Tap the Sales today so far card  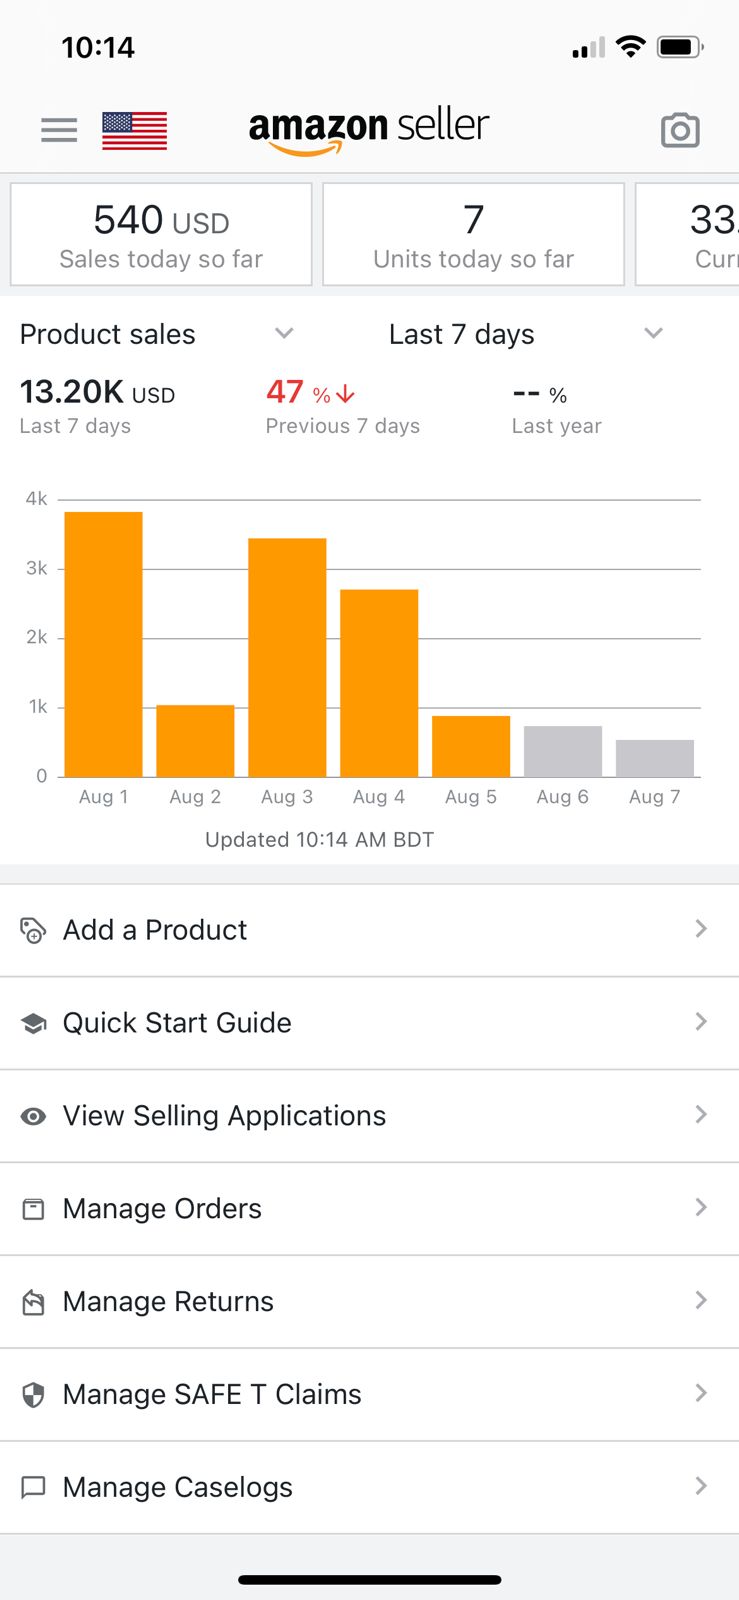(x=161, y=235)
